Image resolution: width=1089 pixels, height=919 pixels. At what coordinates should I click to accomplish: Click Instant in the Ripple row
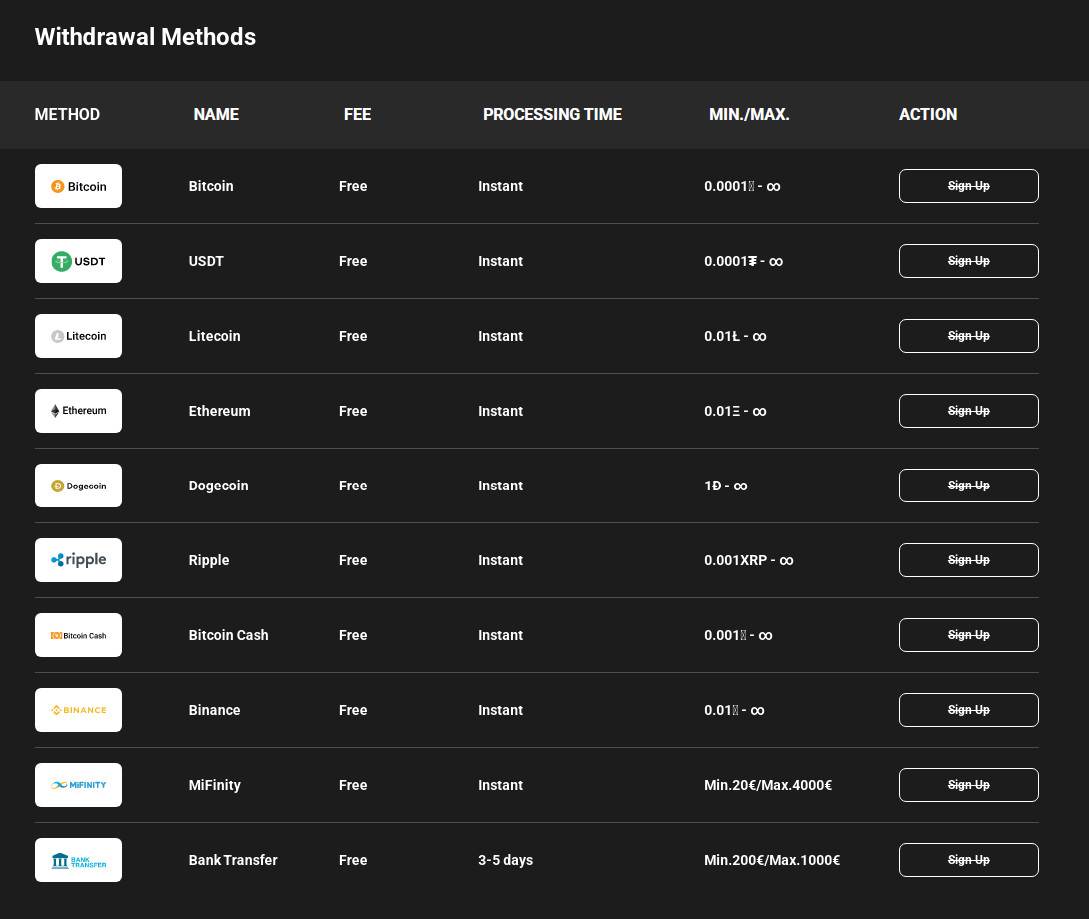(x=500, y=560)
